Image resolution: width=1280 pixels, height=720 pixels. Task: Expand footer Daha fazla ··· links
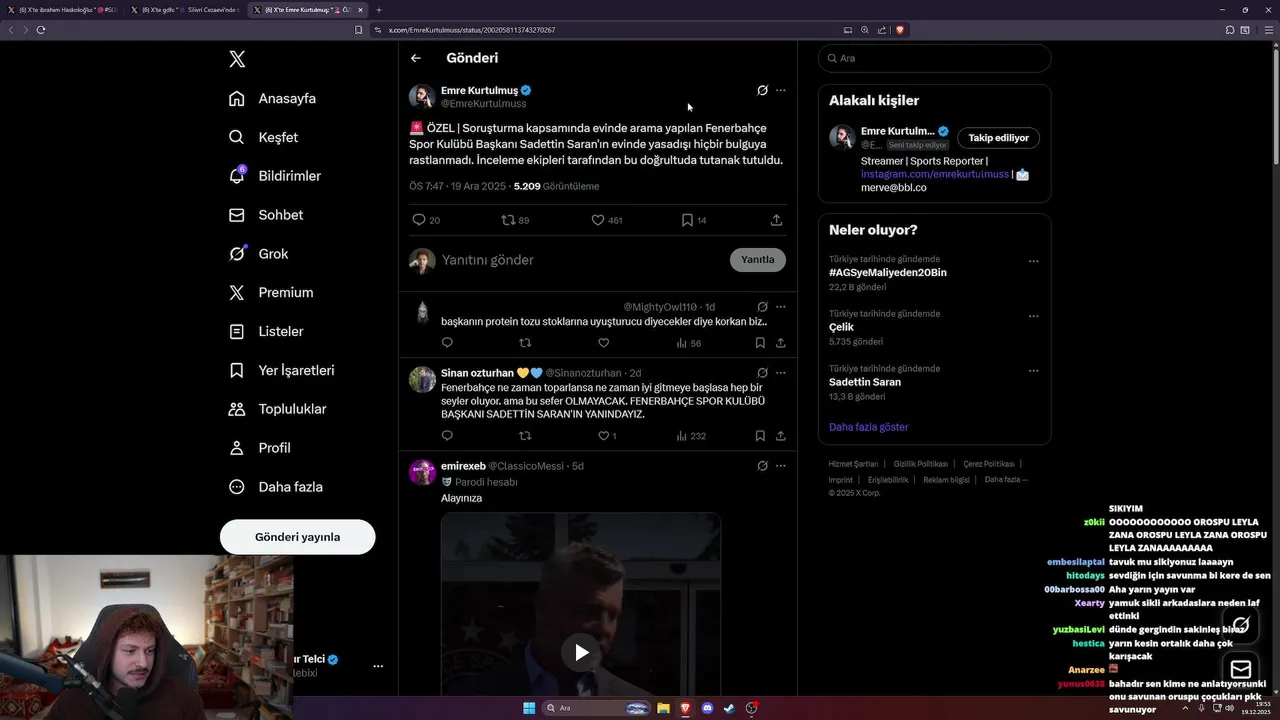(x=1006, y=480)
